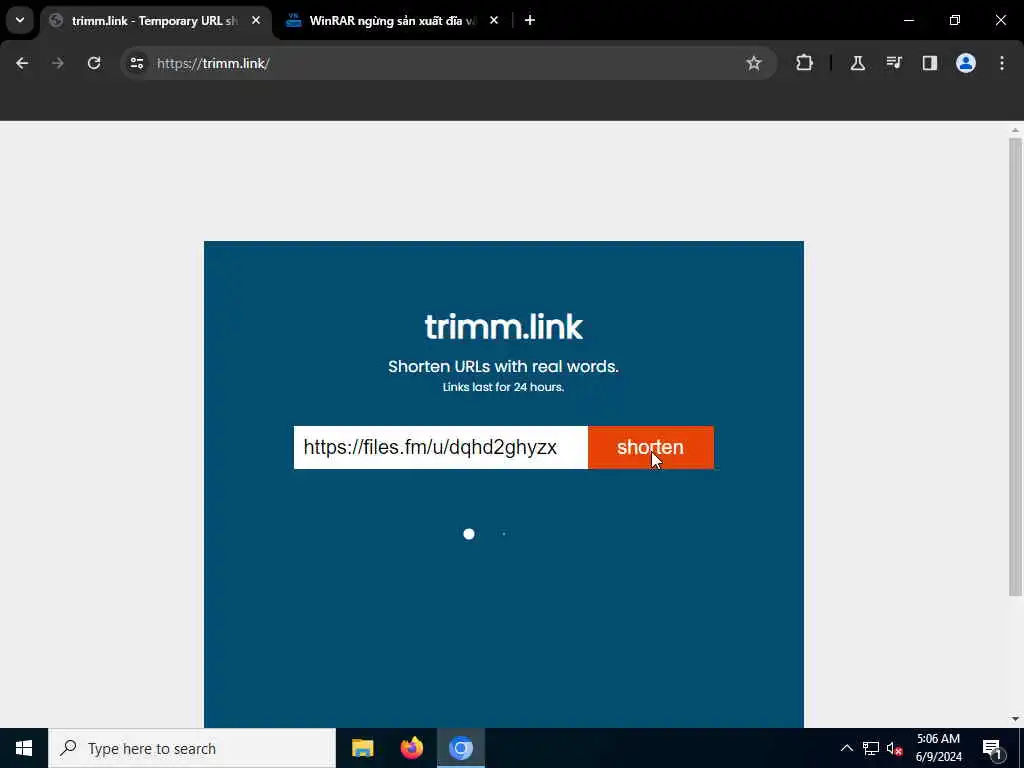Click 'Shorten URLs with real words.' text
Screen dimensions: 1024x768
tap(504, 366)
